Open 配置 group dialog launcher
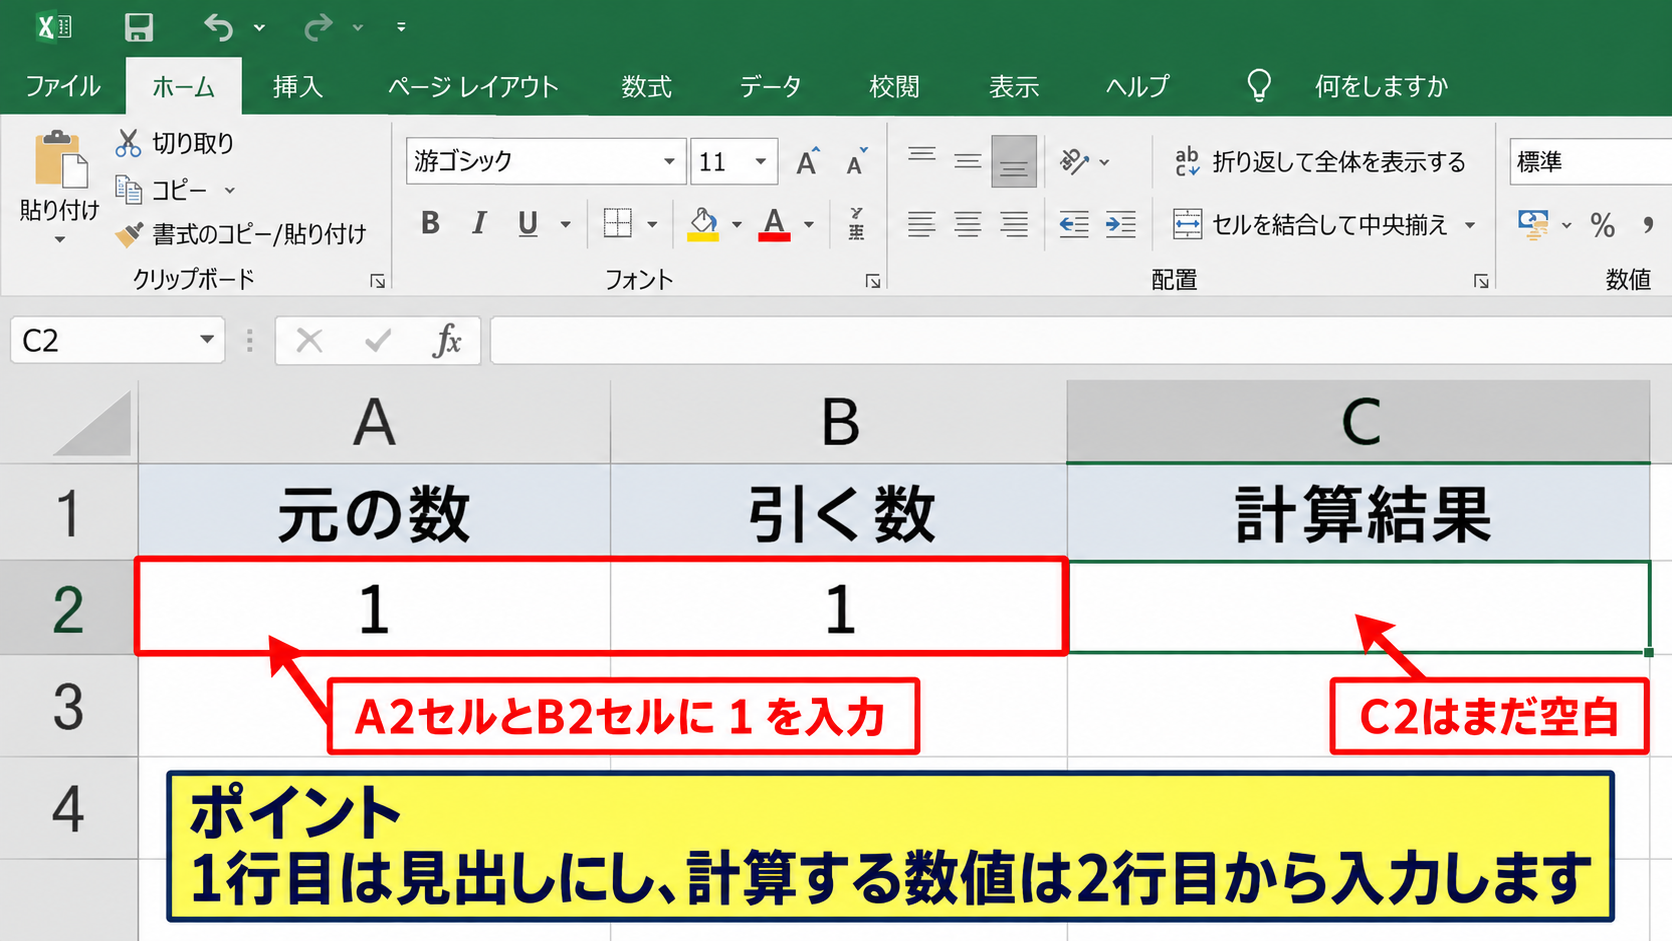This screenshot has width=1672, height=941. 1481,282
